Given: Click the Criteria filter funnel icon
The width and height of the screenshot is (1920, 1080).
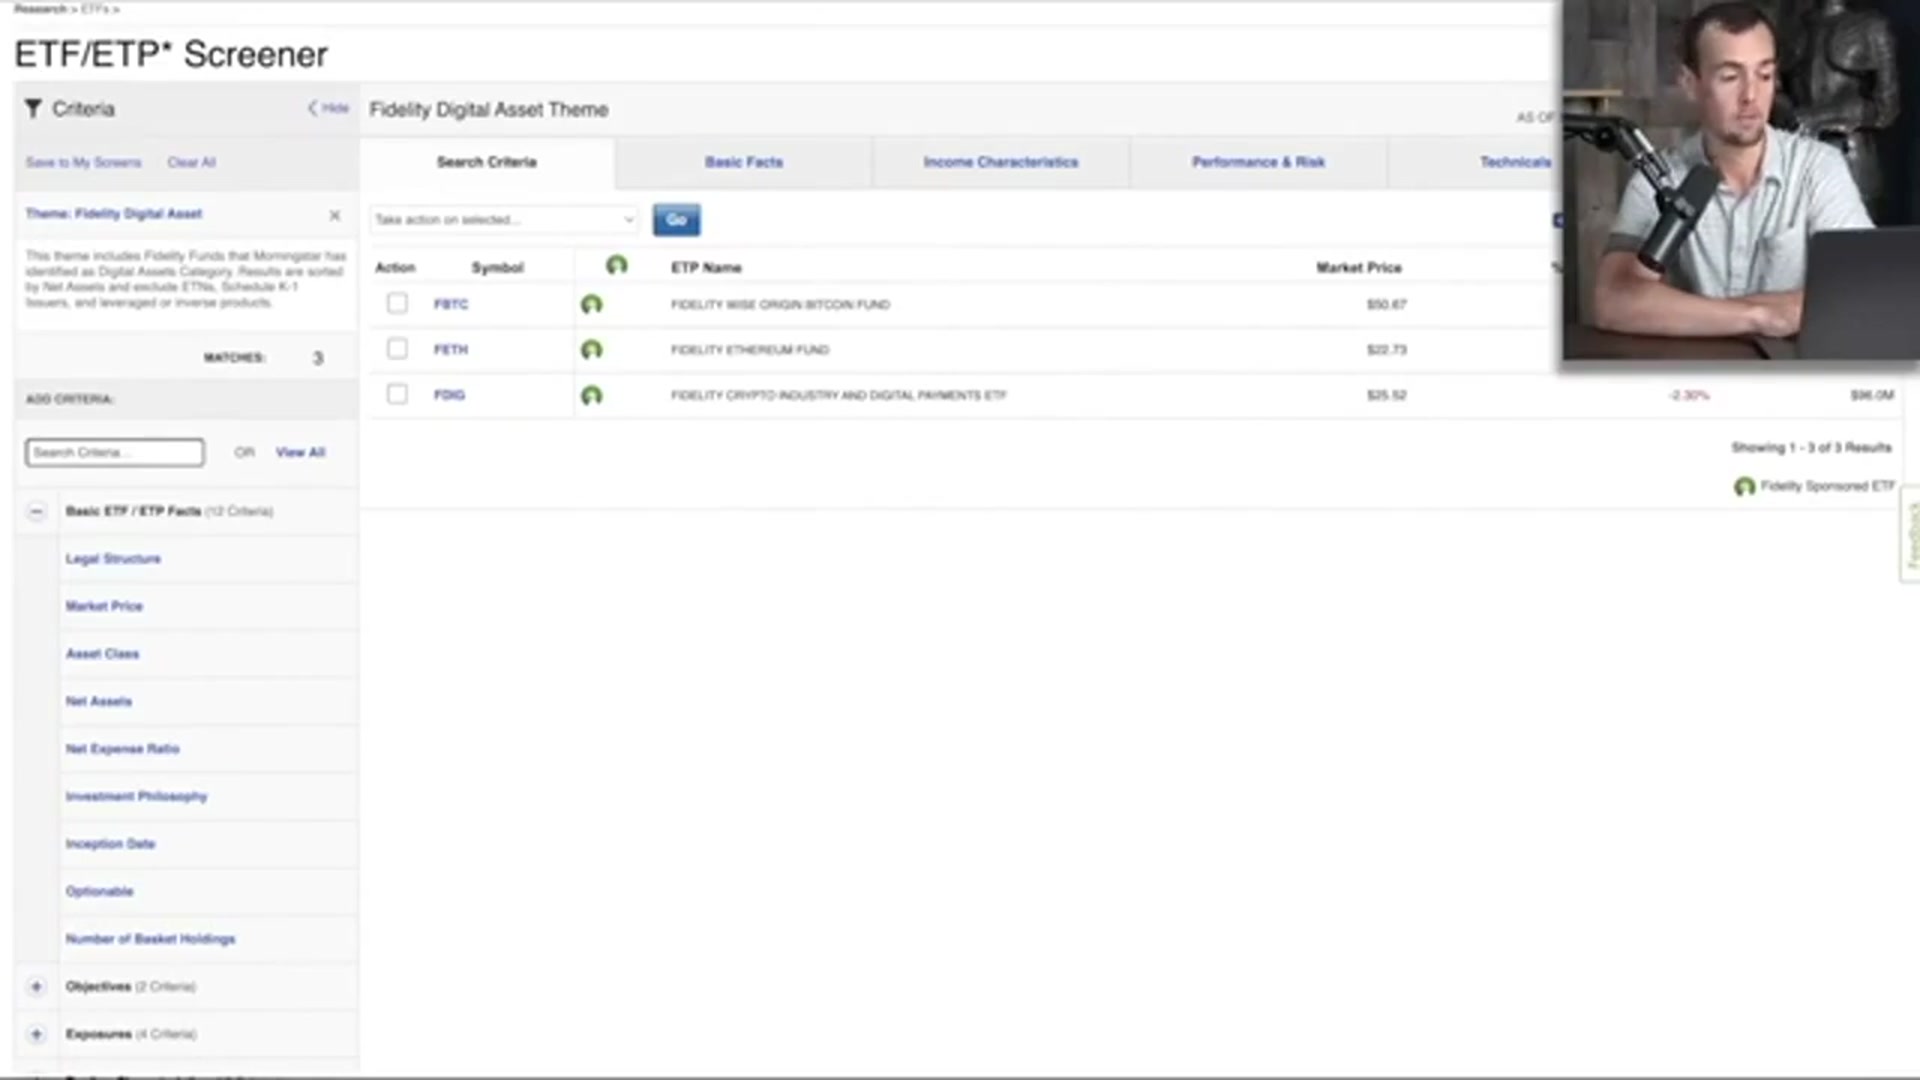Looking at the screenshot, I should coord(33,108).
